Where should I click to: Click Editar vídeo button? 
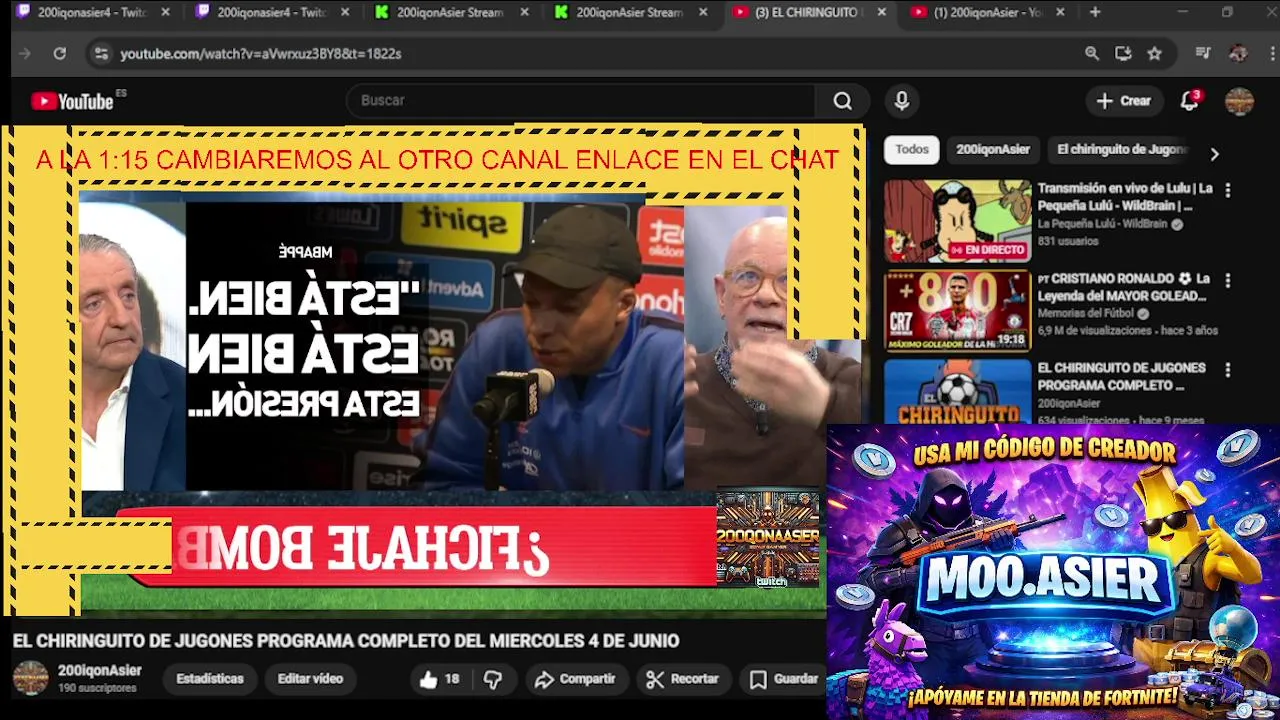tap(310, 679)
